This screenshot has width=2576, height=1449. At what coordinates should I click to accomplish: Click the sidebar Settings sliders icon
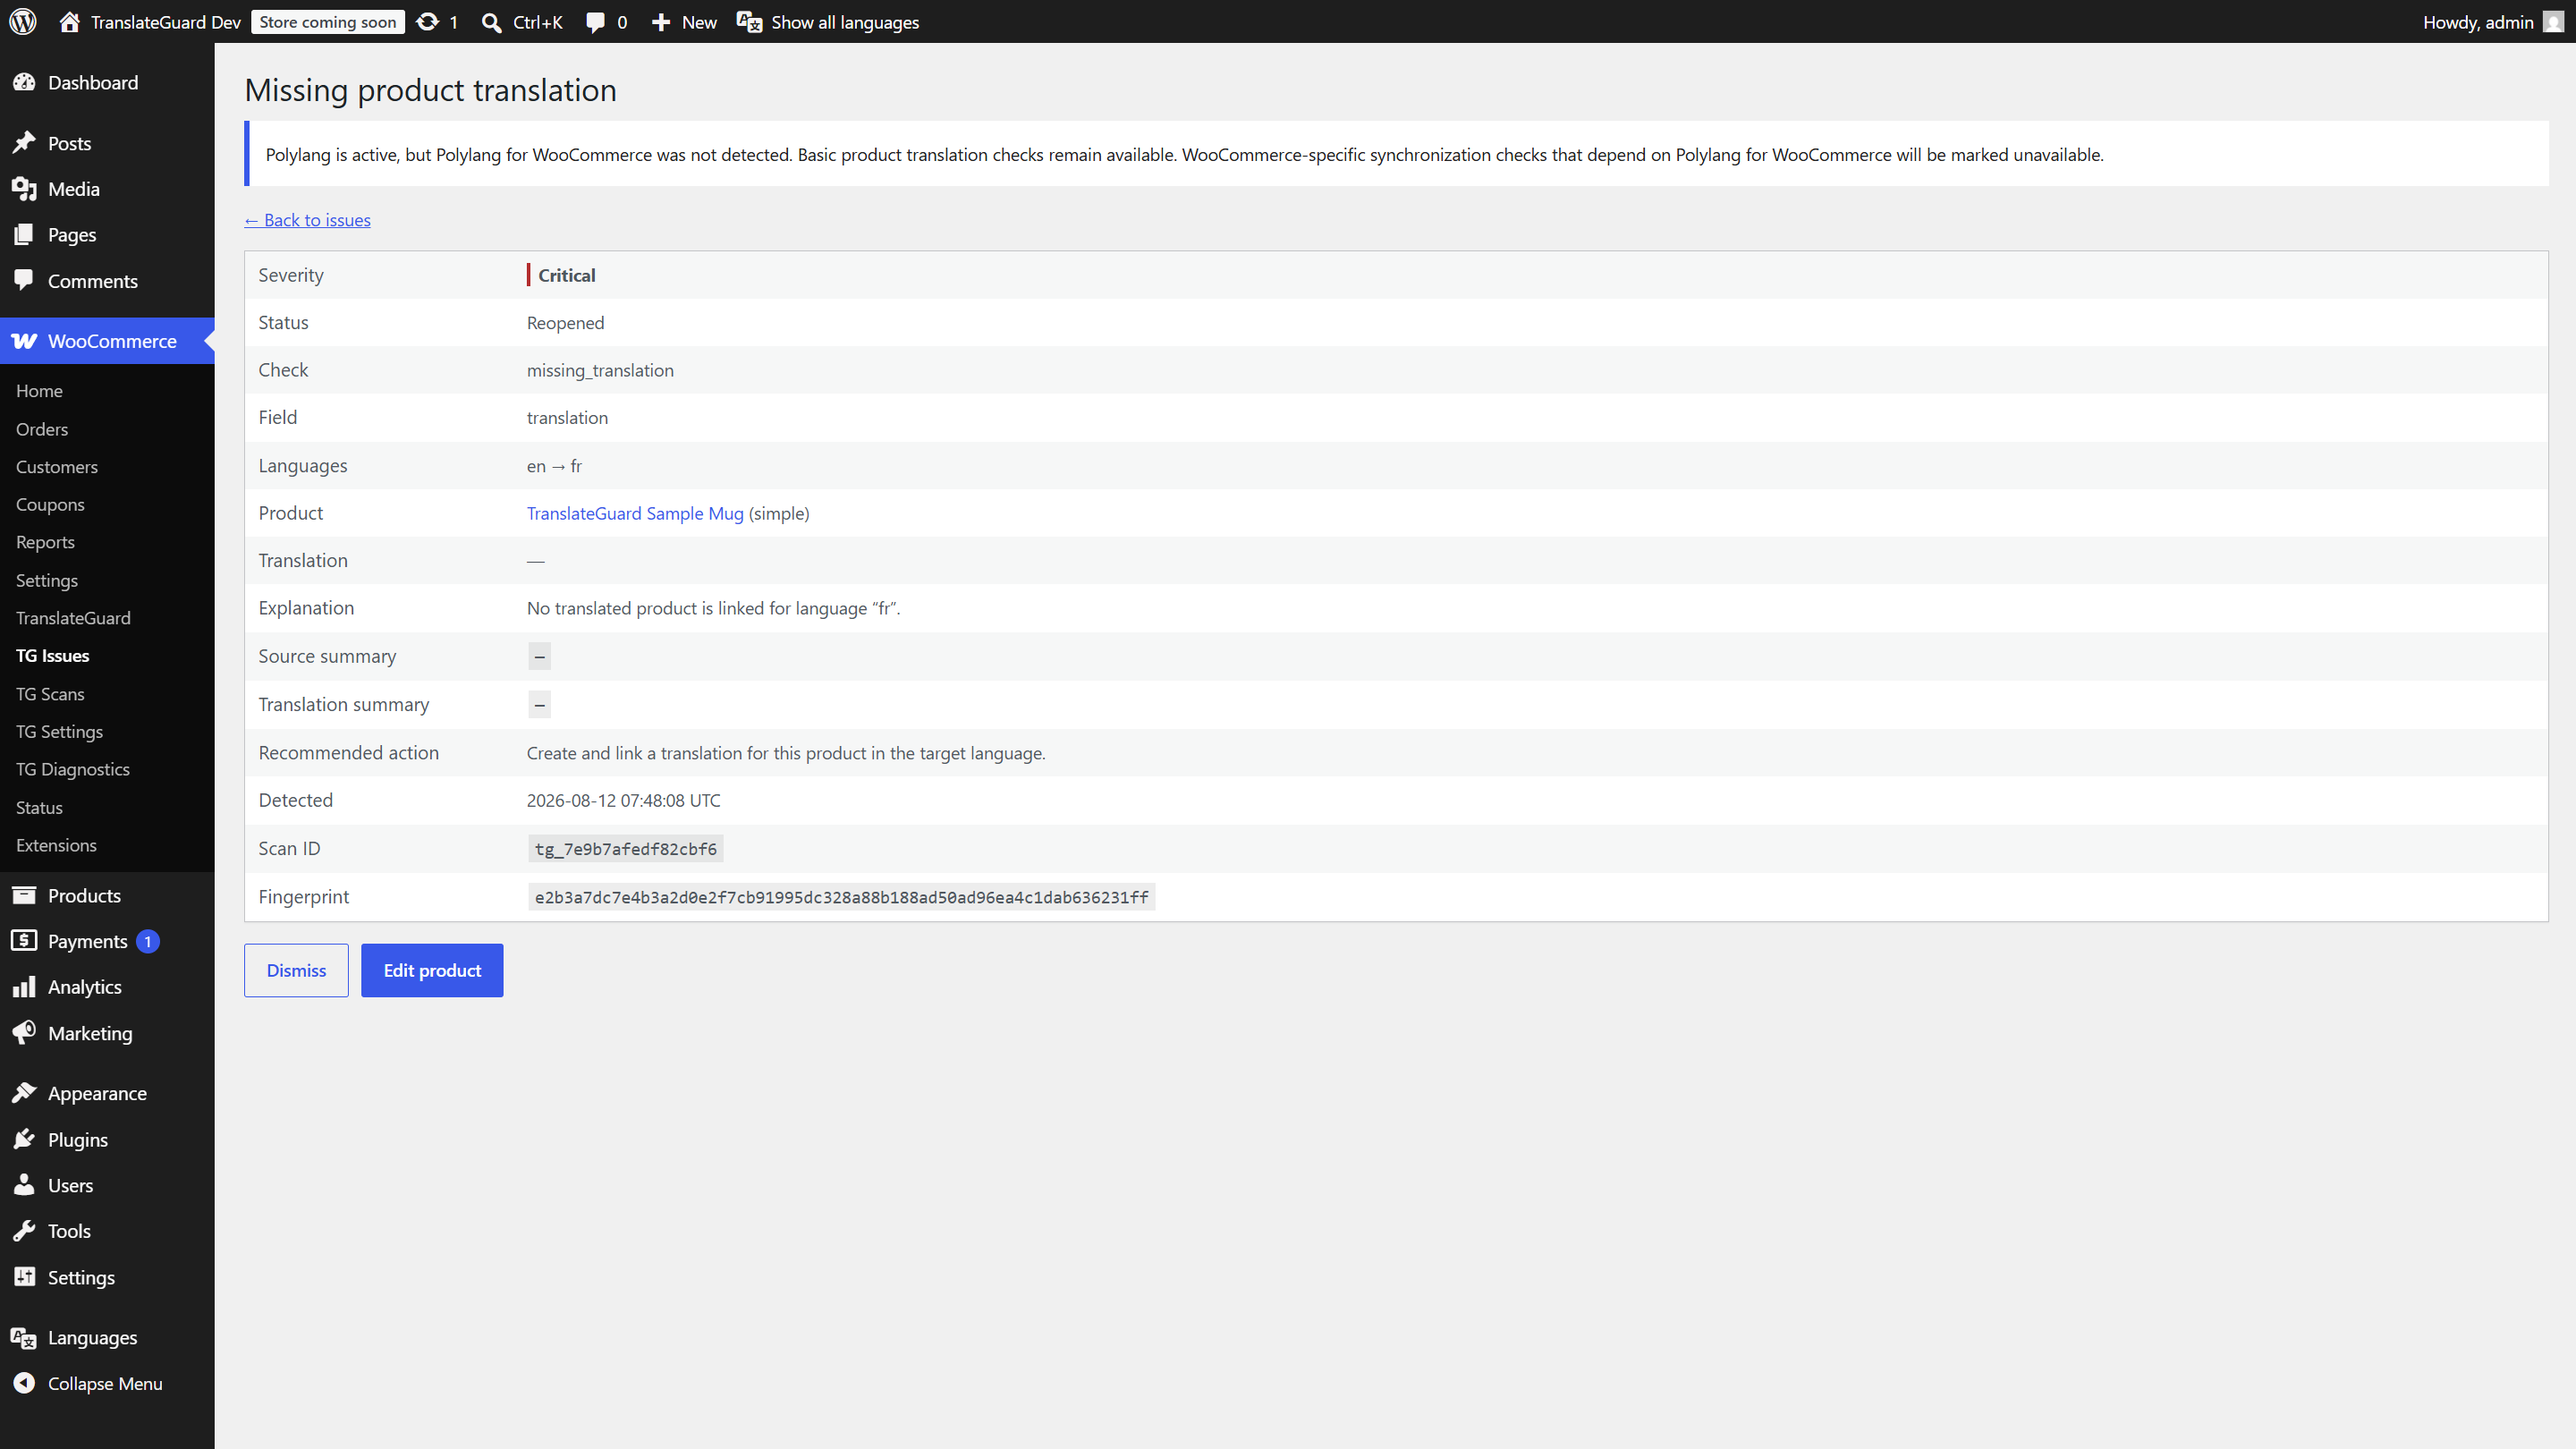pos(24,1277)
